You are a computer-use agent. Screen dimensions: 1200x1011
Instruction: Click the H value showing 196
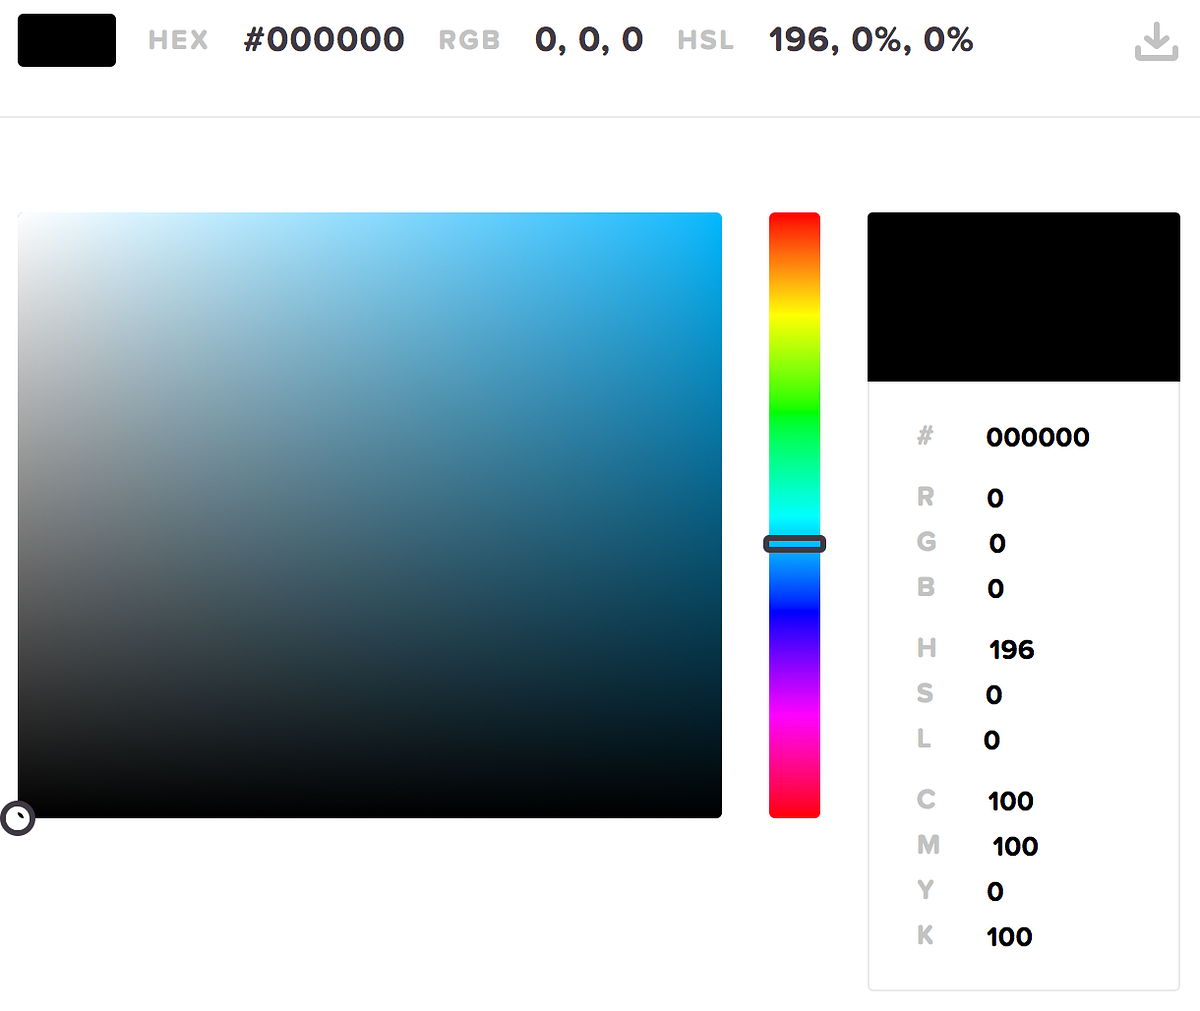click(1010, 649)
